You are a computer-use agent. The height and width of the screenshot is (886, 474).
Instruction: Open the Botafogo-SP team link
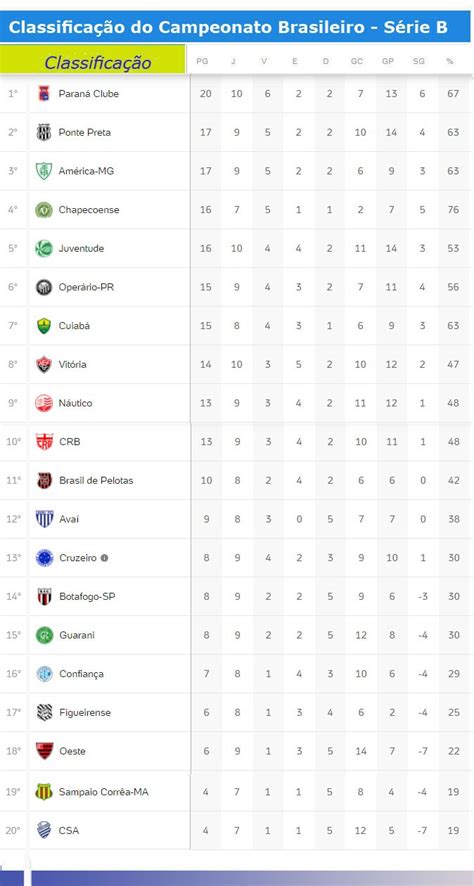pos(87,596)
